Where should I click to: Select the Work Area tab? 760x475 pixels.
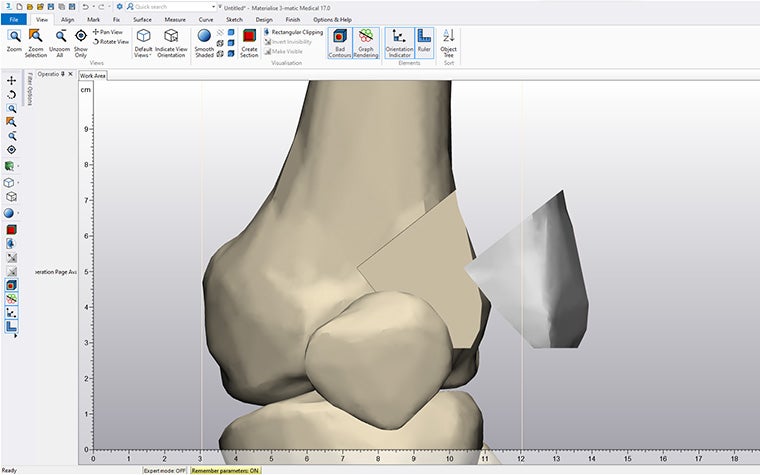[93, 76]
